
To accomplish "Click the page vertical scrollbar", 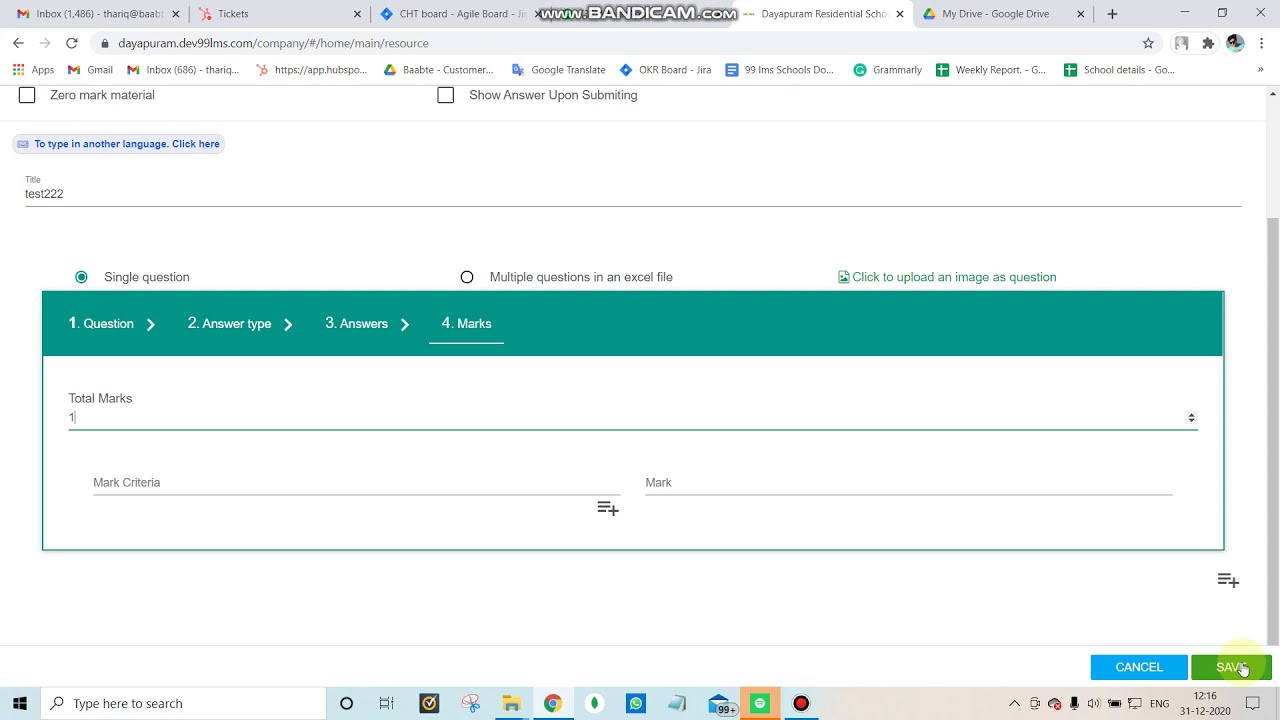I will coord(1272,430).
